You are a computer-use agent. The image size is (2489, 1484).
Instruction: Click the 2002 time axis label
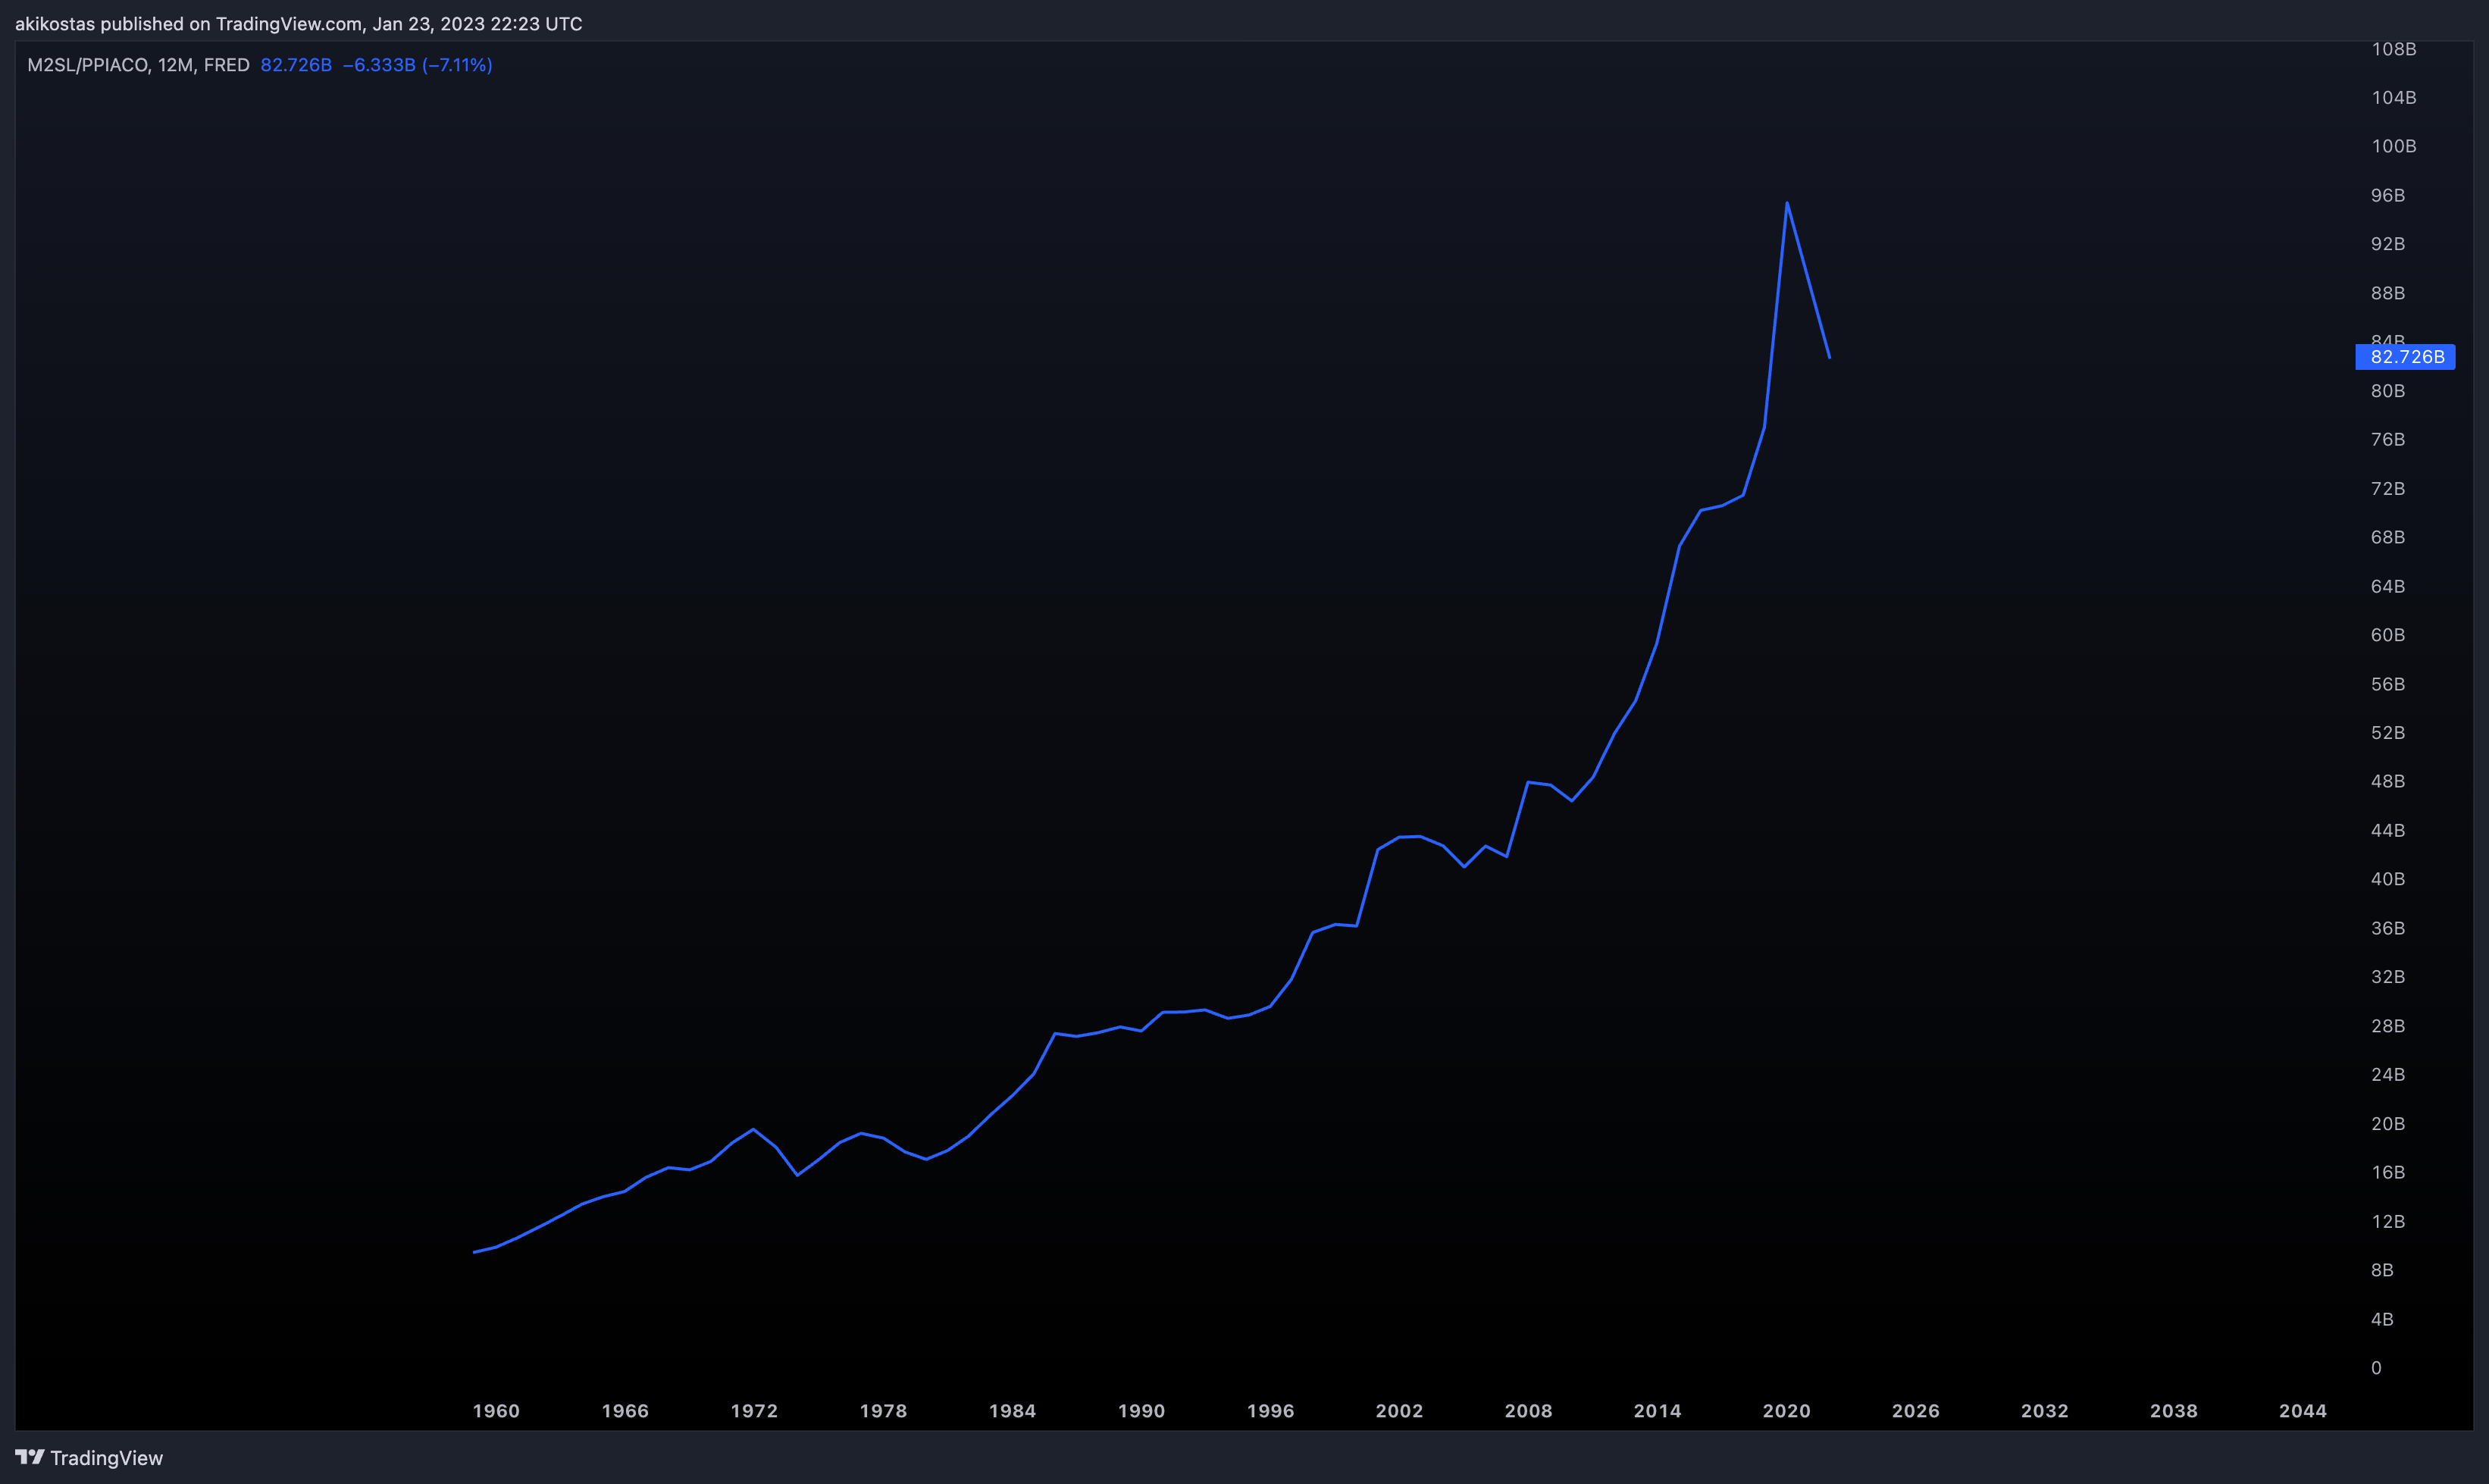pos(1399,1411)
